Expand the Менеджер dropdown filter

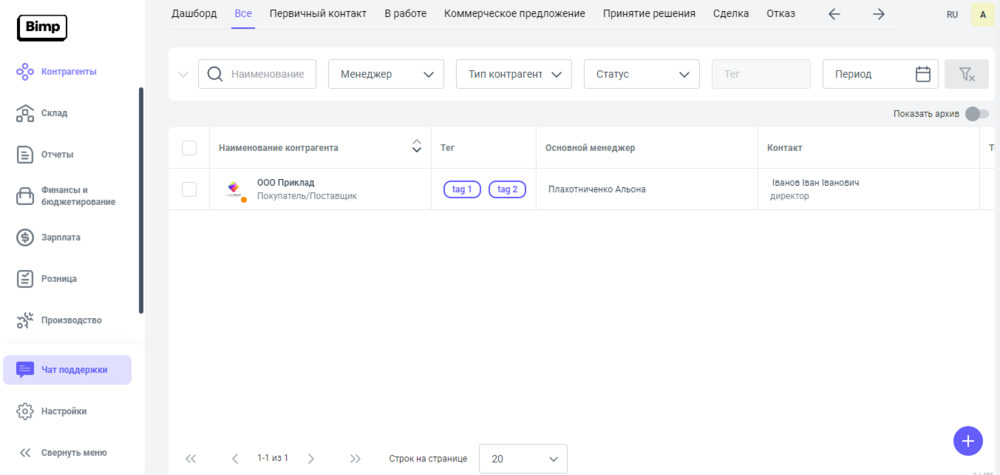point(386,74)
